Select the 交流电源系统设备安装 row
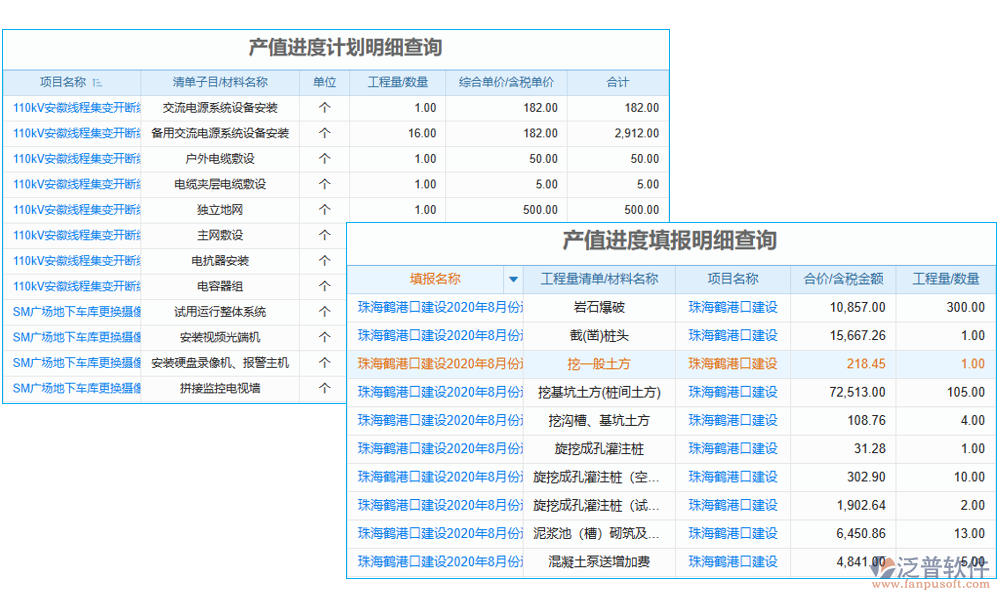This screenshot has width=1000, height=600. tap(222, 107)
